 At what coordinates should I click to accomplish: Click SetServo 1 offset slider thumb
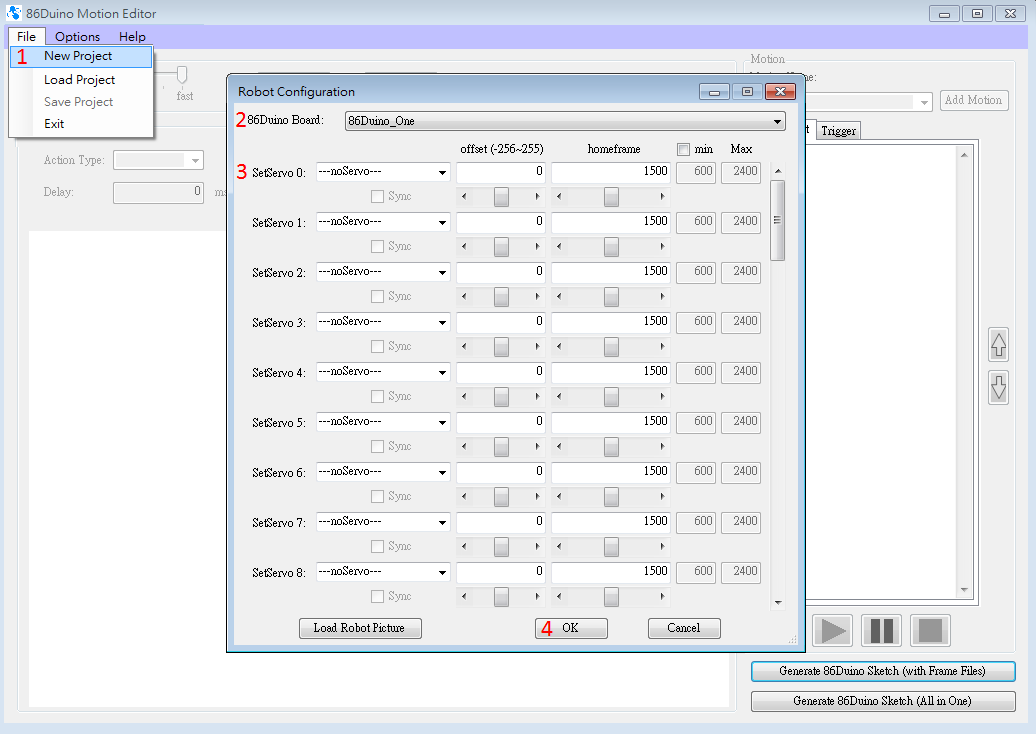[x=501, y=246]
